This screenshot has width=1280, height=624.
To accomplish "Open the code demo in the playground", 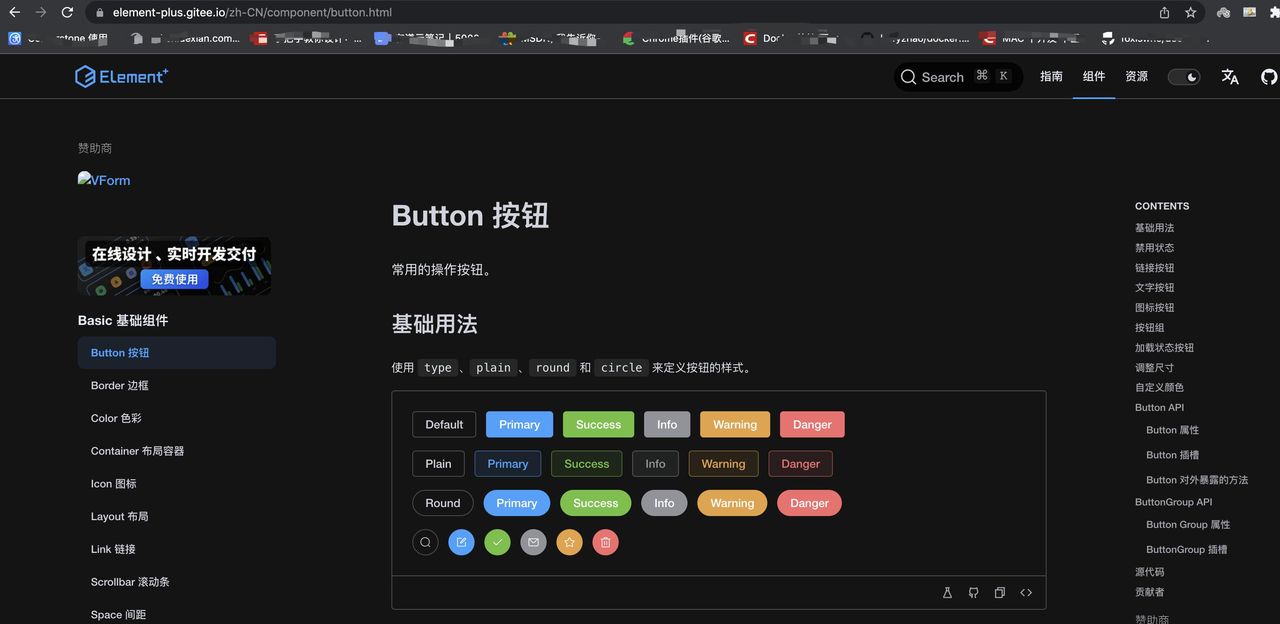I will click(x=947, y=592).
